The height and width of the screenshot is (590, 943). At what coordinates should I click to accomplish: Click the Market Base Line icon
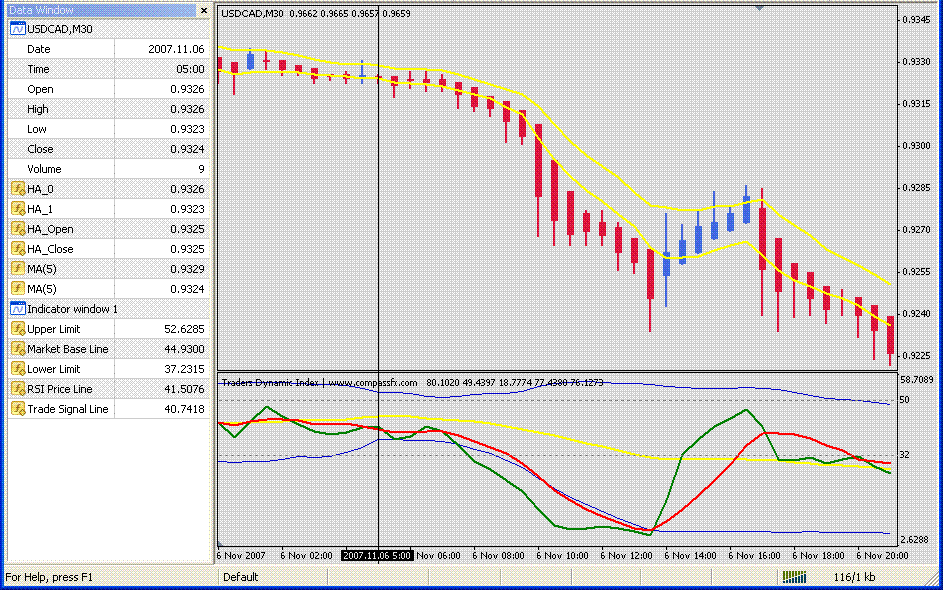point(17,349)
